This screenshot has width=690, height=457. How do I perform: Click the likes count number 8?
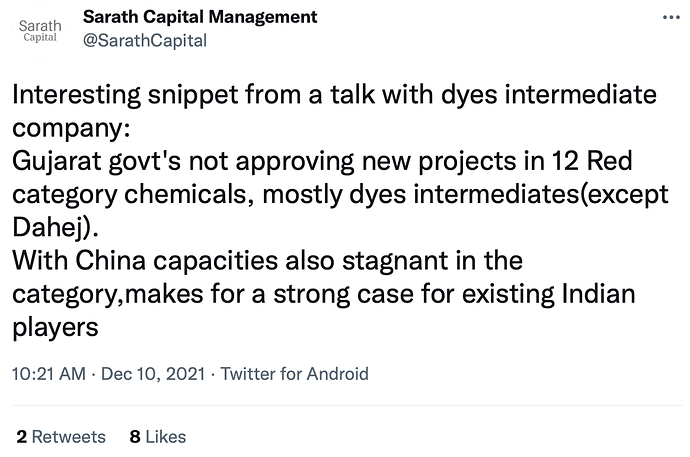point(134,436)
